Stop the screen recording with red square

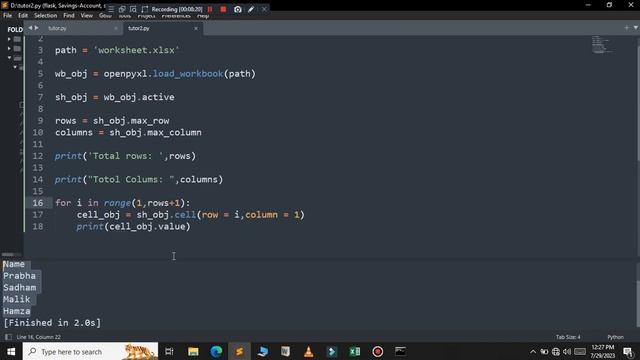[x=223, y=9]
